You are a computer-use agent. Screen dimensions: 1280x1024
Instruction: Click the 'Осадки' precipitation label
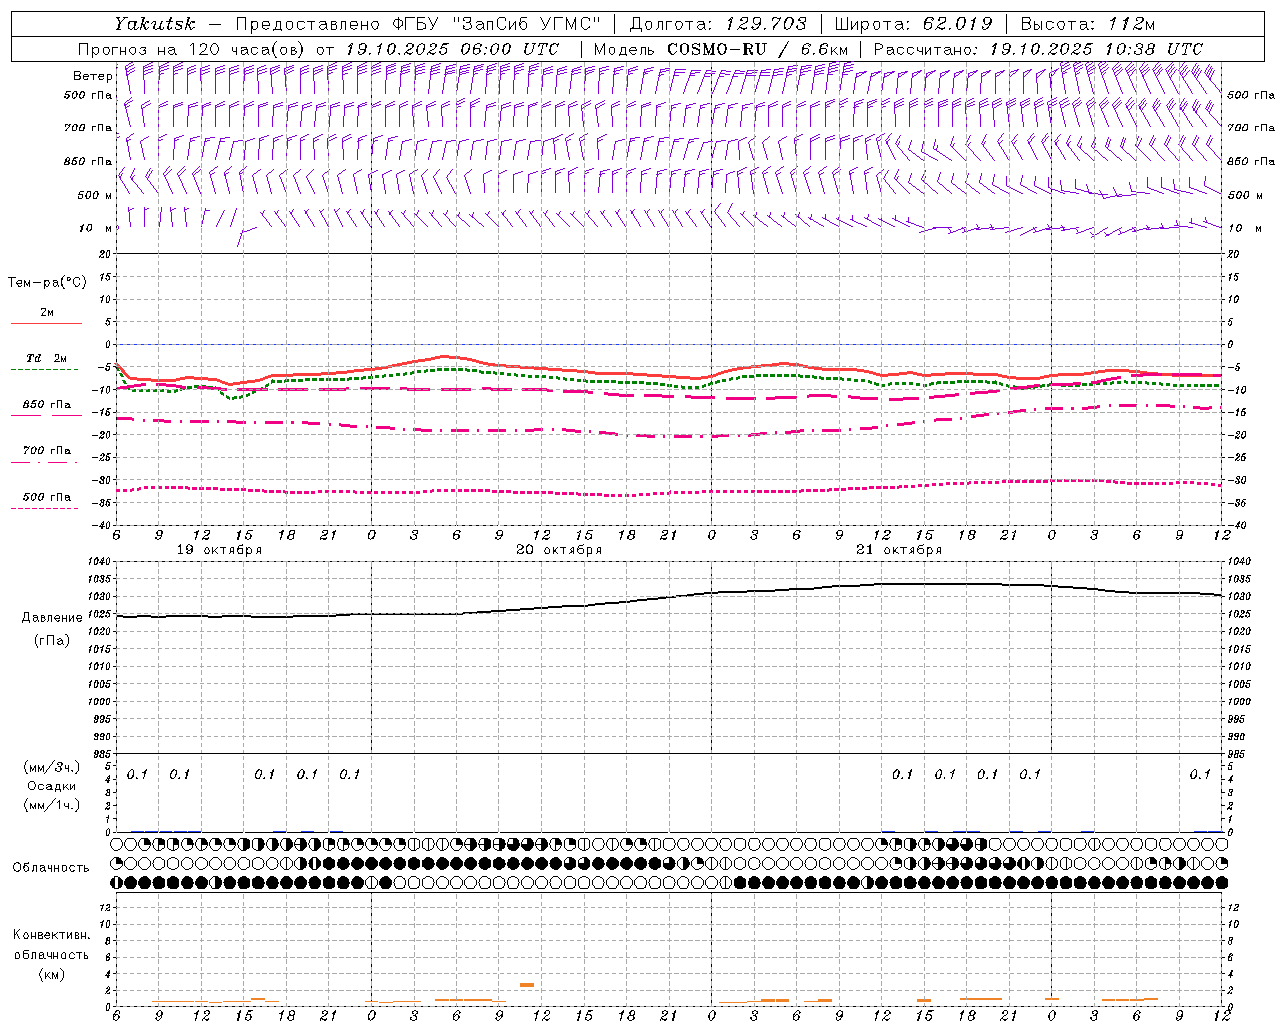(51, 786)
